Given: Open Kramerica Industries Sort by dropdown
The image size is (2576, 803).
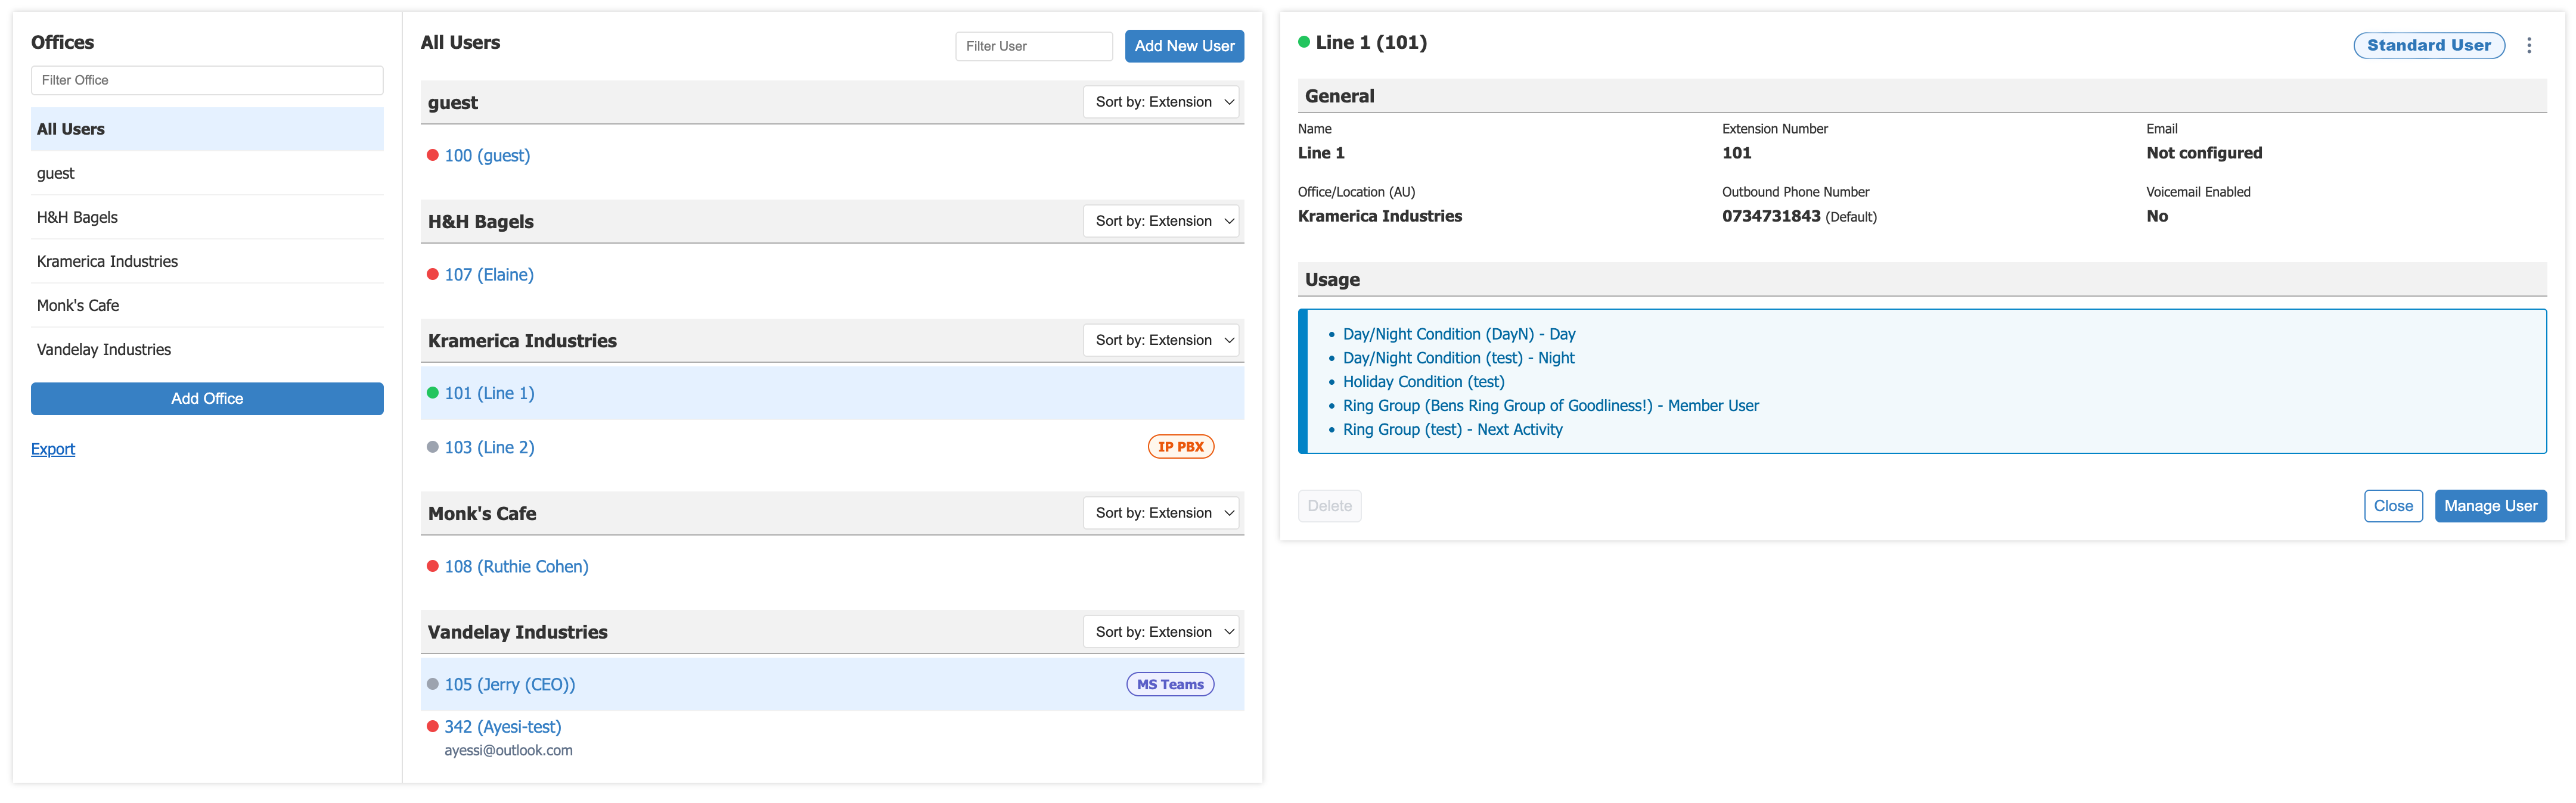Looking at the screenshot, I should click(1161, 340).
